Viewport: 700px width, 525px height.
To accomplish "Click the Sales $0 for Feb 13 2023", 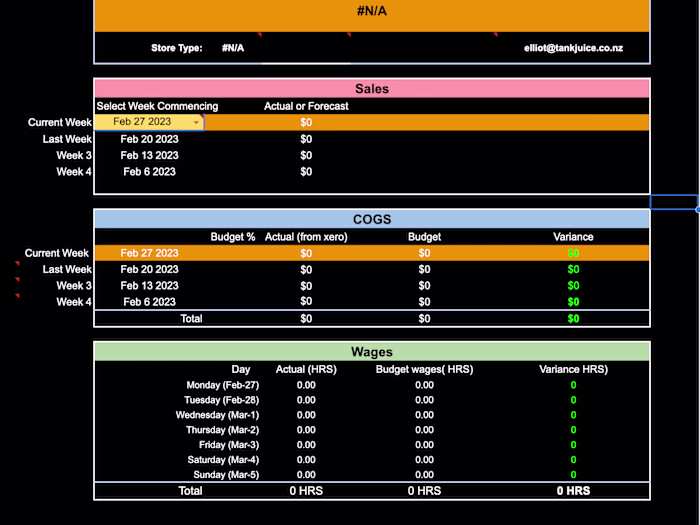I will [x=306, y=155].
